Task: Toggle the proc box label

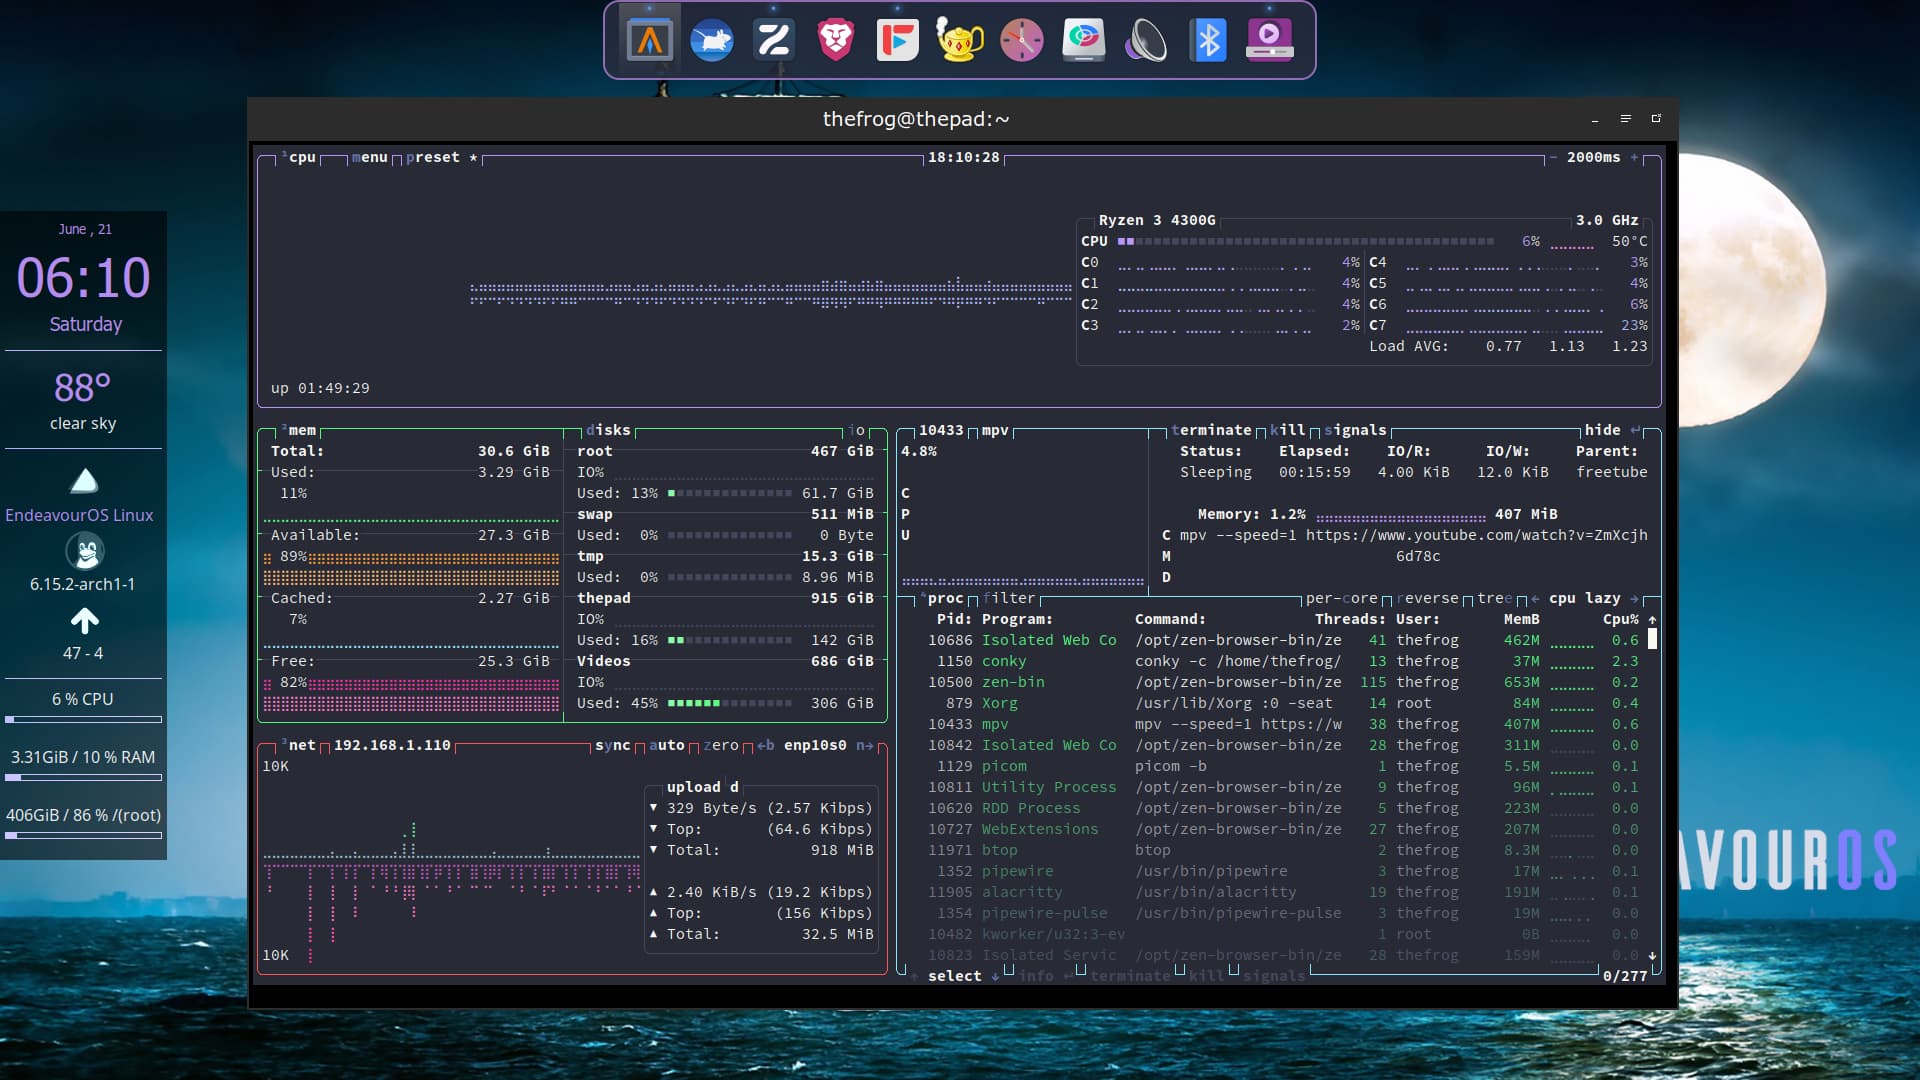Action: click(x=946, y=598)
